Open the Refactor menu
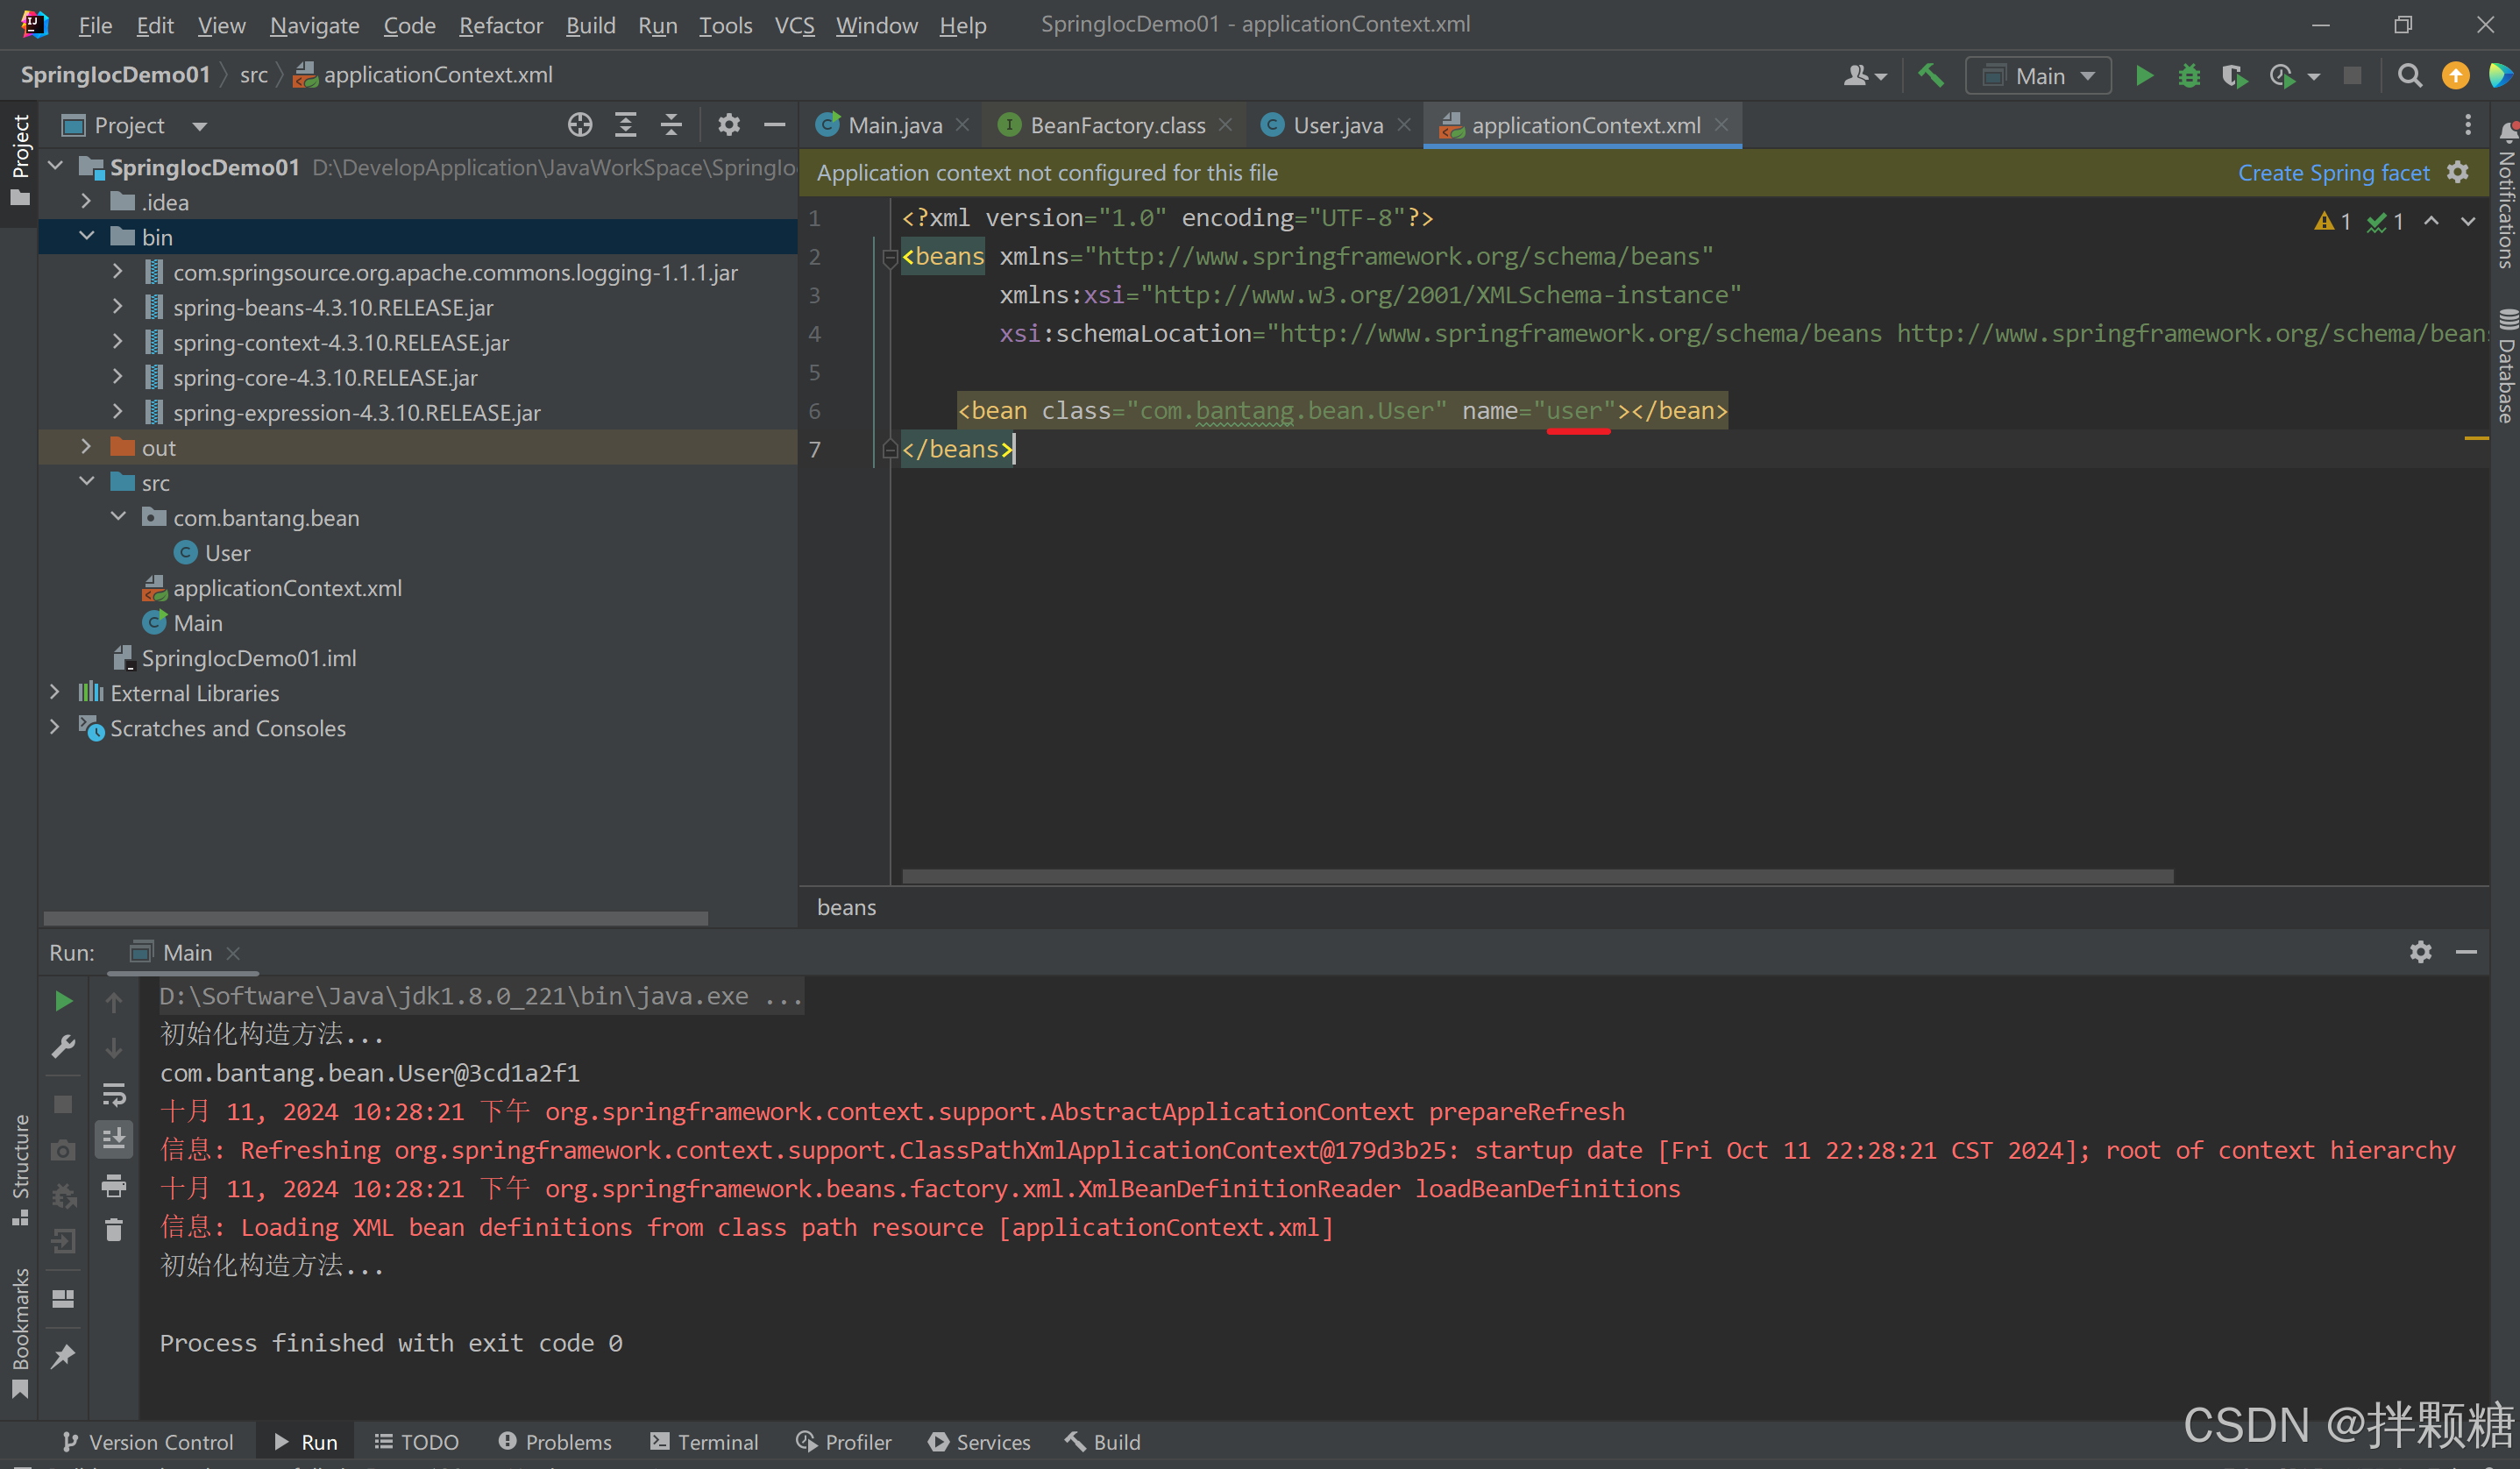The width and height of the screenshot is (2520, 1469). (500, 25)
